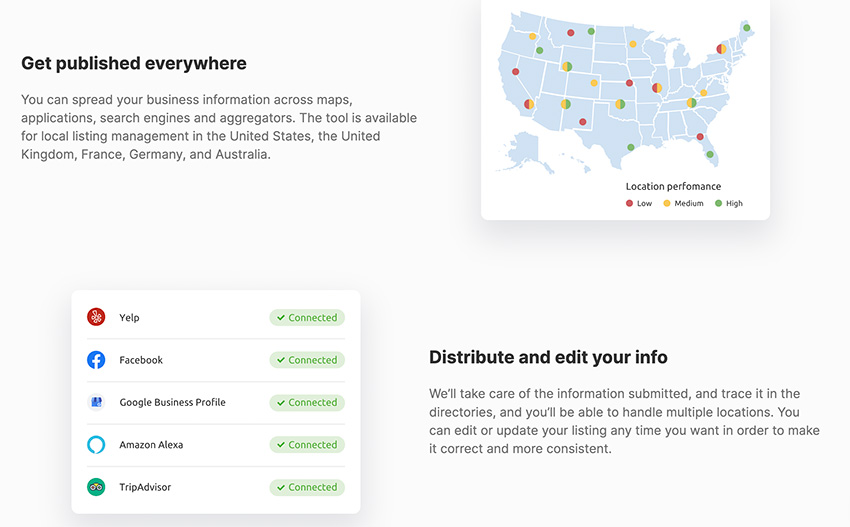850x527 pixels.
Task: Click the Connected badge for Amazon Alexa
Action: (x=307, y=445)
